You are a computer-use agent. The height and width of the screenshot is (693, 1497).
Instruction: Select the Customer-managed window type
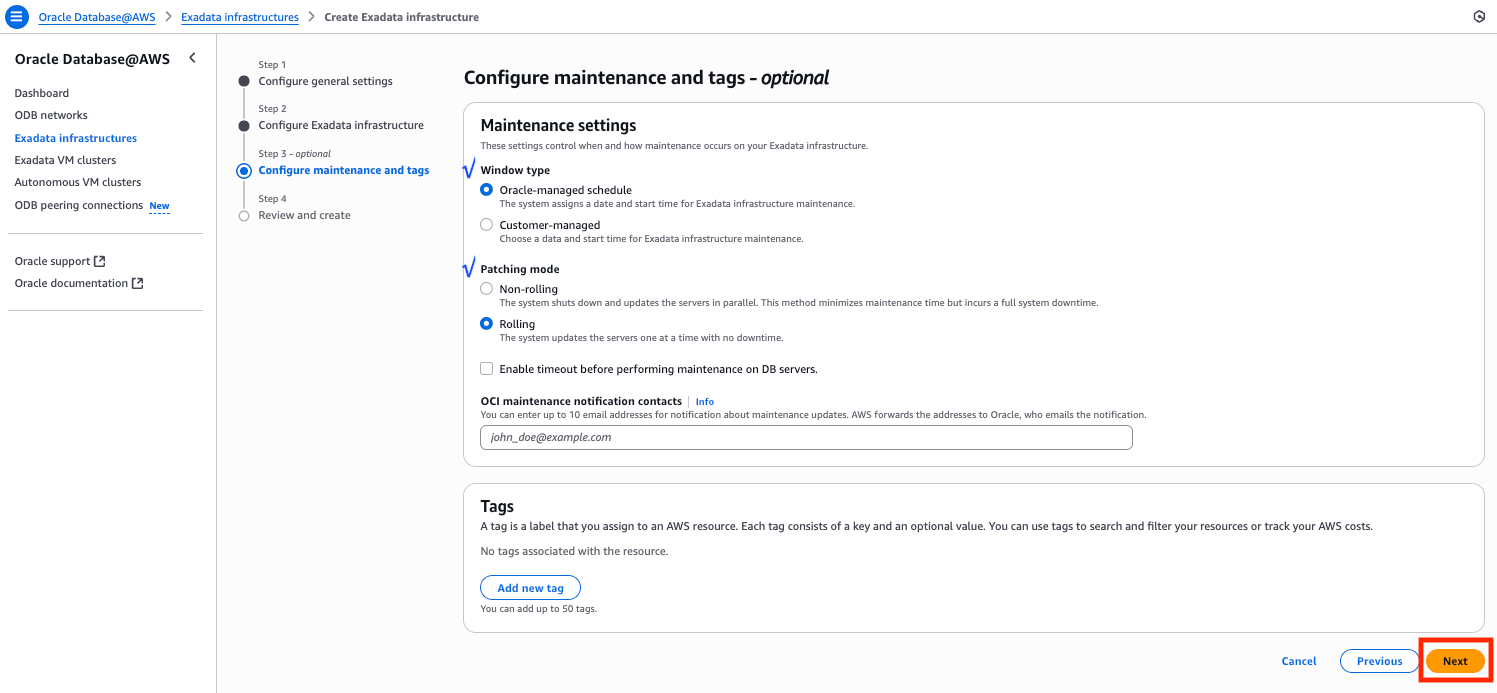(487, 225)
